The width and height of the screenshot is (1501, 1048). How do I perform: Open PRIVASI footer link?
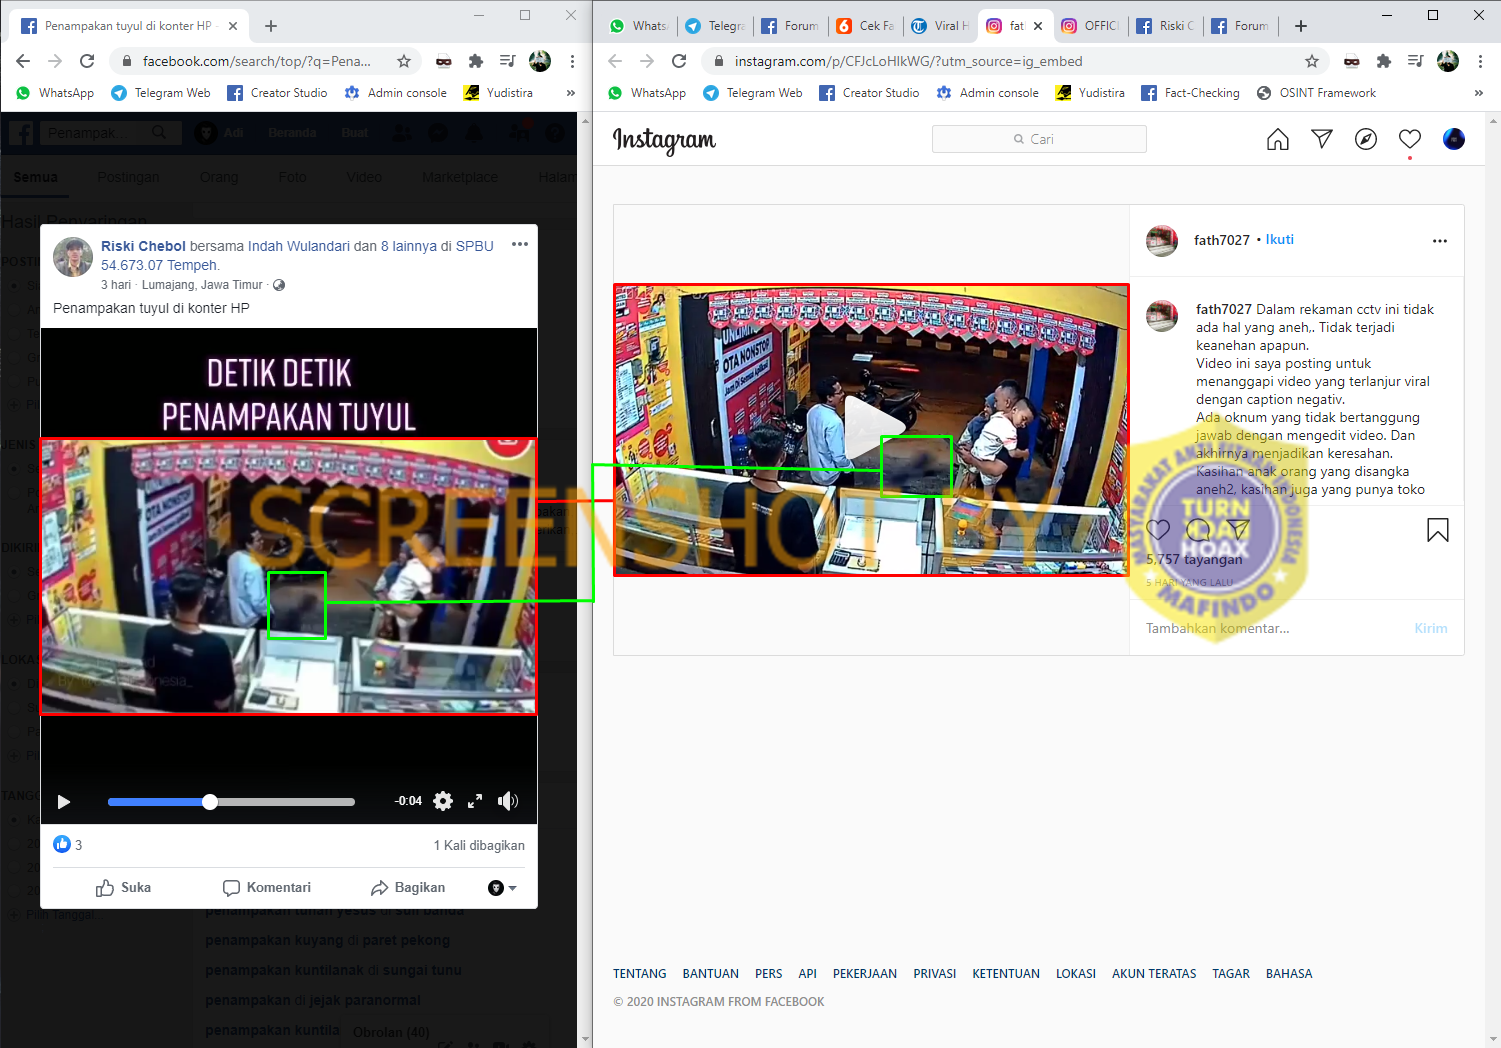coord(934,974)
